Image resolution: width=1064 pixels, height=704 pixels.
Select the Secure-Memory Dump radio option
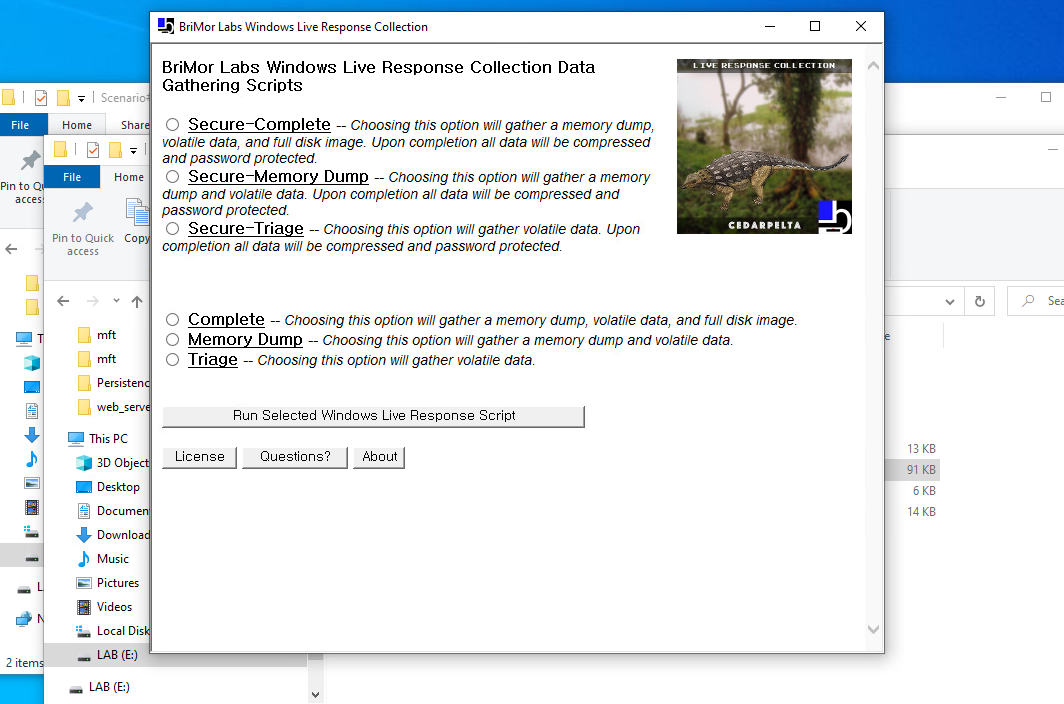(172, 177)
